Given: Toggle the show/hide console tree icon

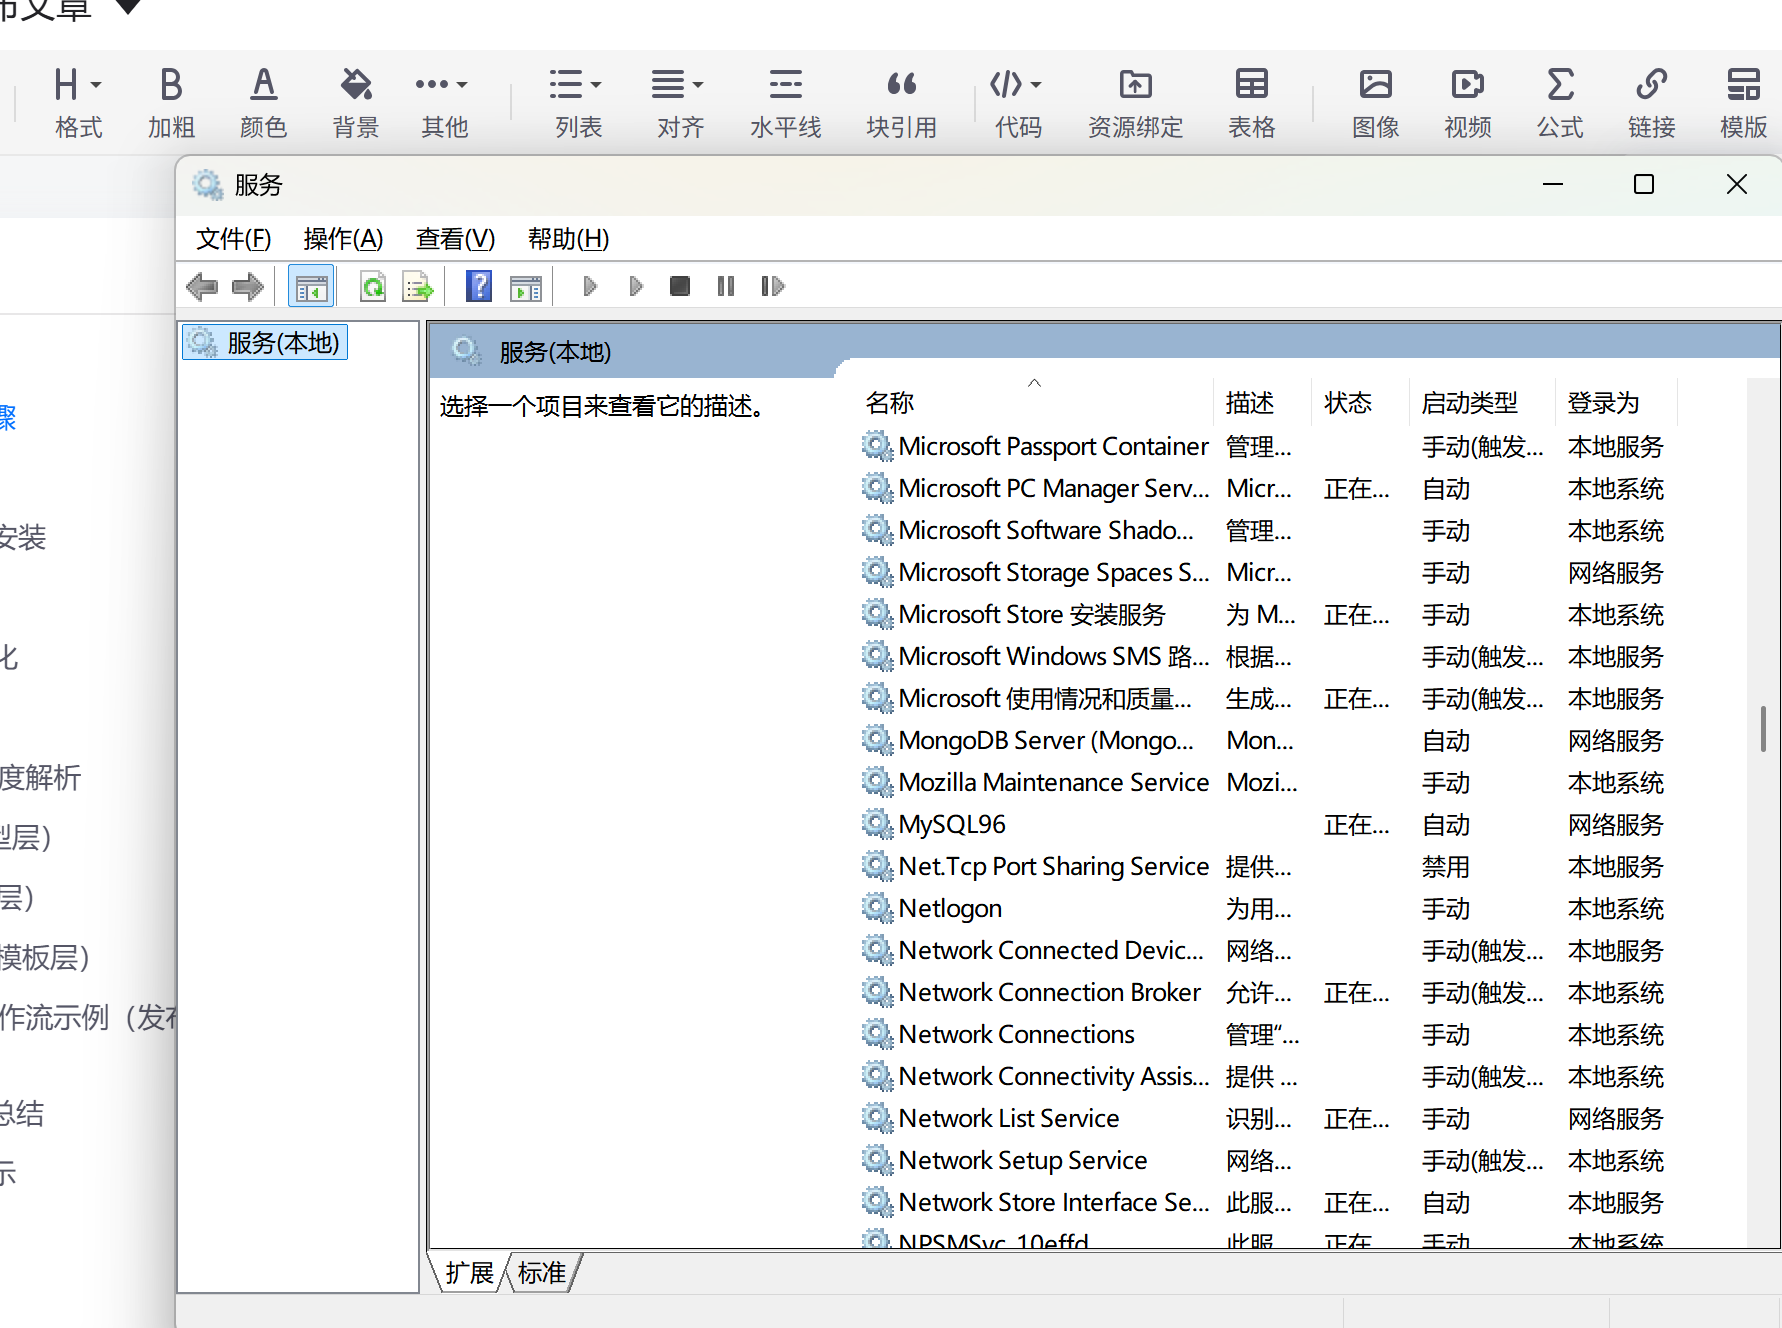Looking at the screenshot, I should (x=311, y=287).
